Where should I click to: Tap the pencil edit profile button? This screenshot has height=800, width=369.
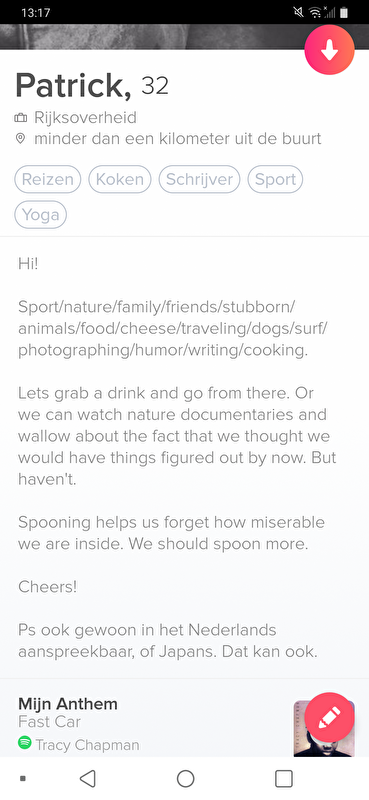pyautogui.click(x=329, y=717)
